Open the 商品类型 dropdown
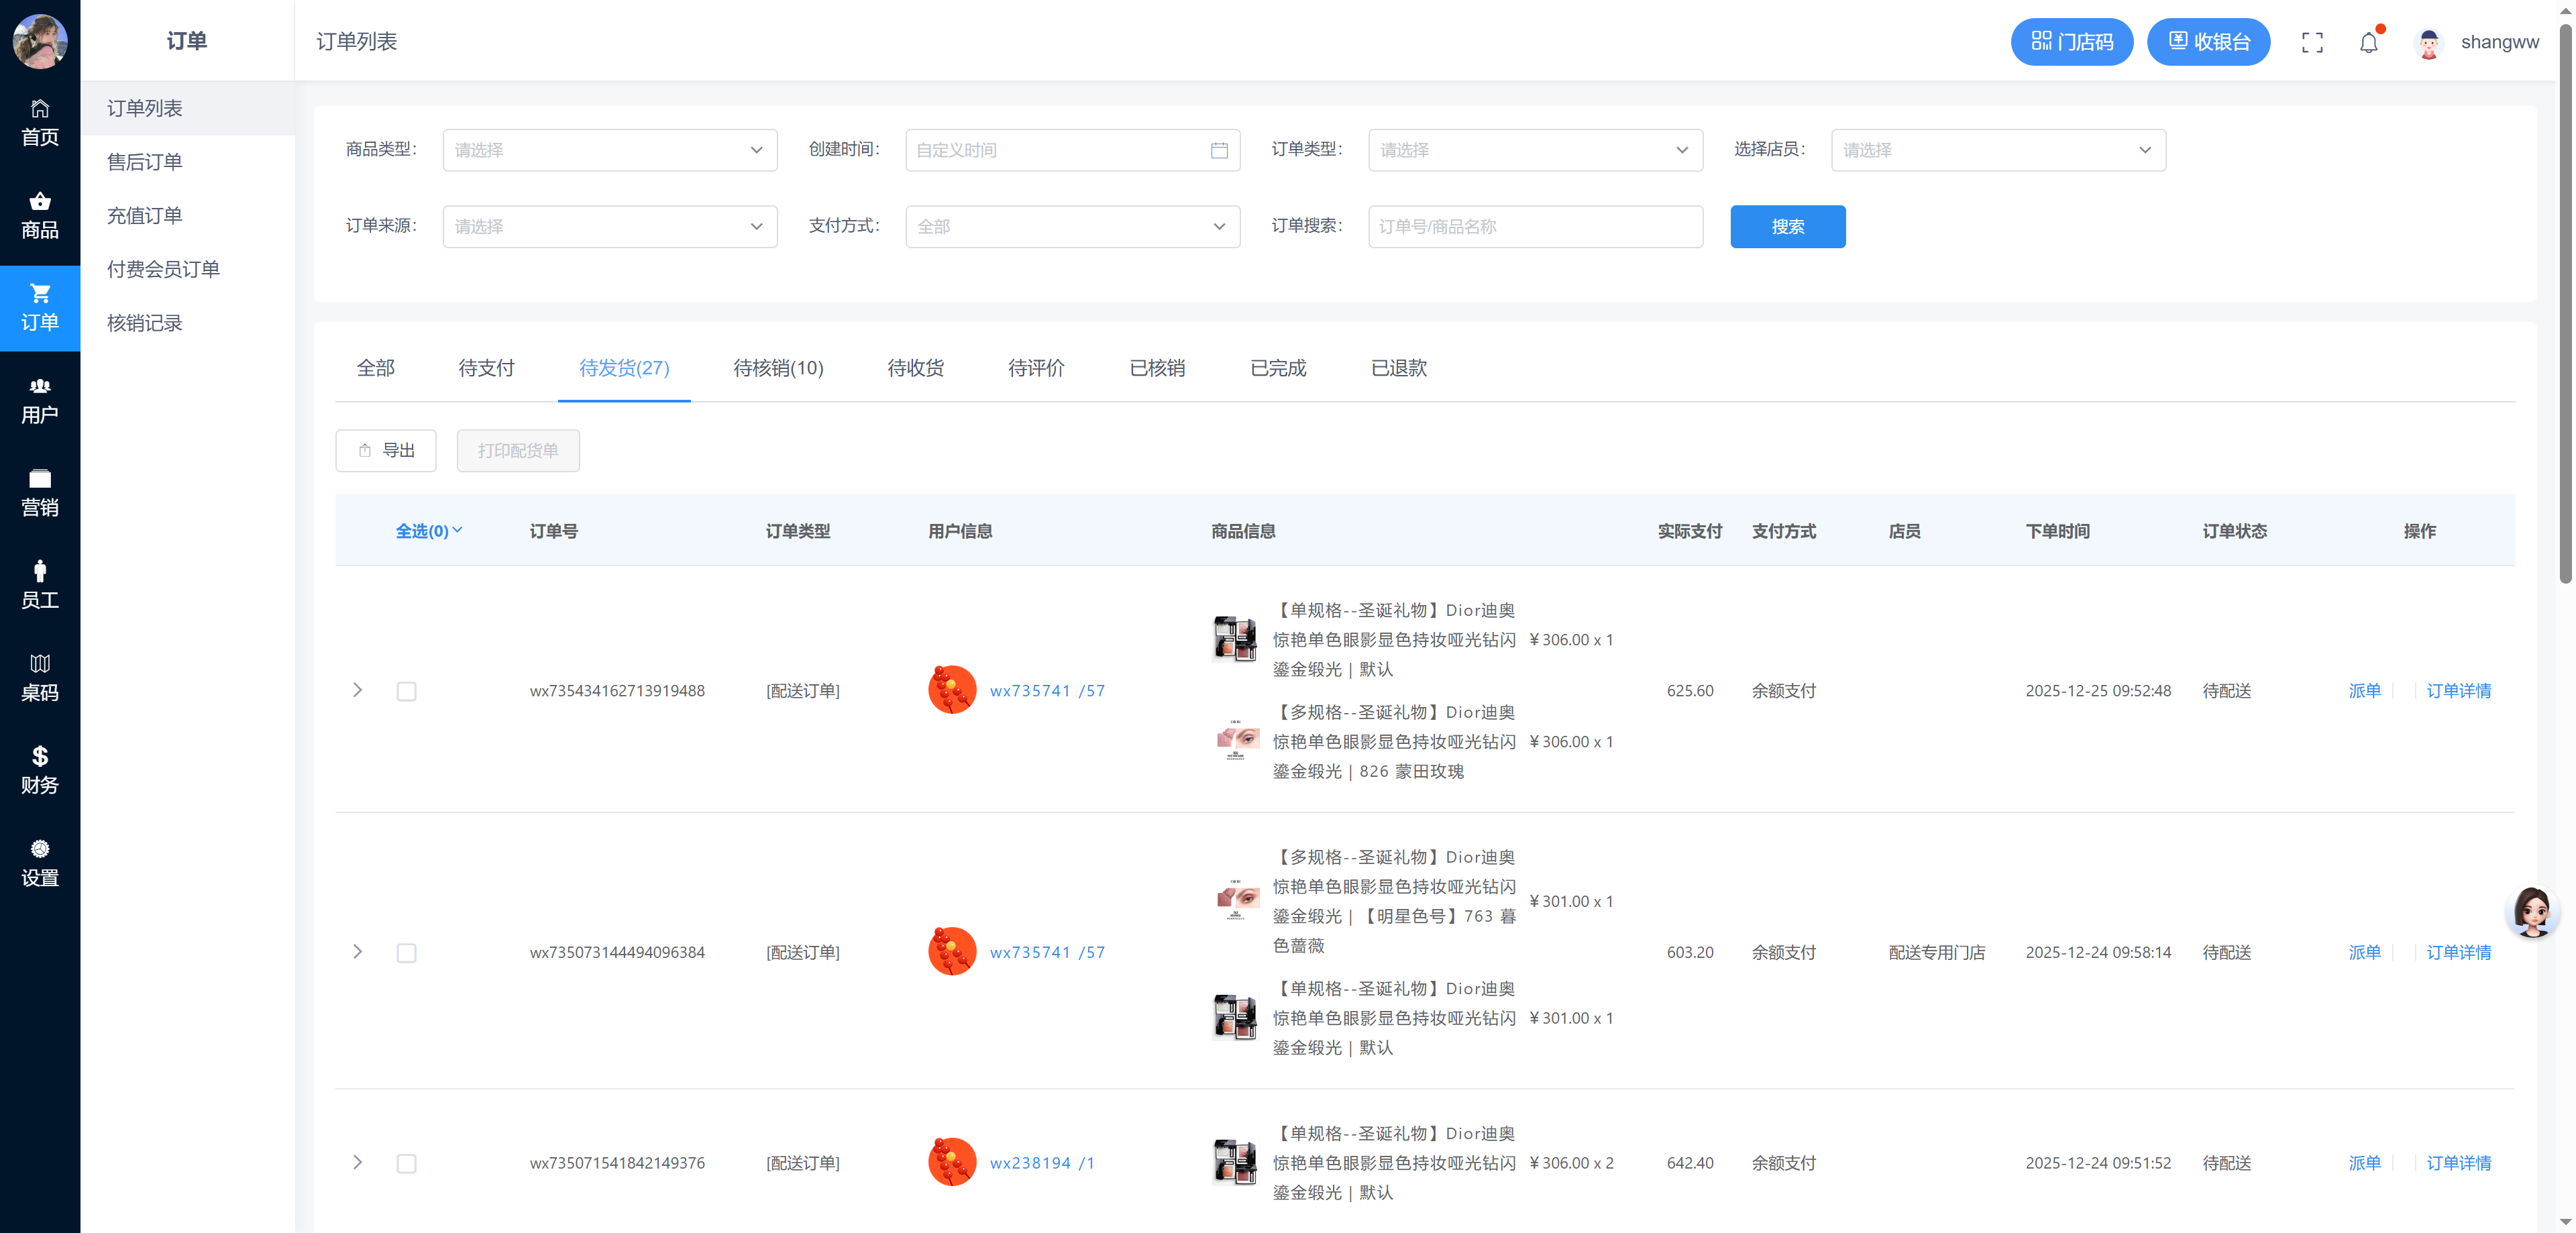The height and width of the screenshot is (1233, 2576). (609, 150)
